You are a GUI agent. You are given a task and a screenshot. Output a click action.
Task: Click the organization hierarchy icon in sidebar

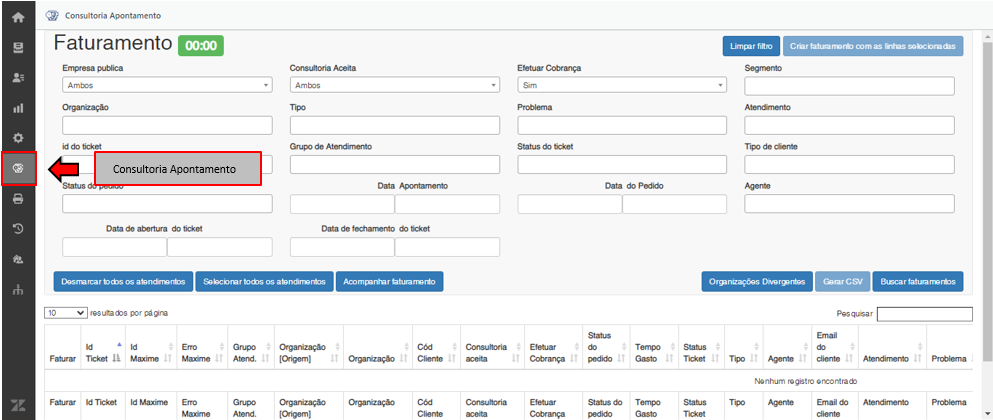[18, 291]
